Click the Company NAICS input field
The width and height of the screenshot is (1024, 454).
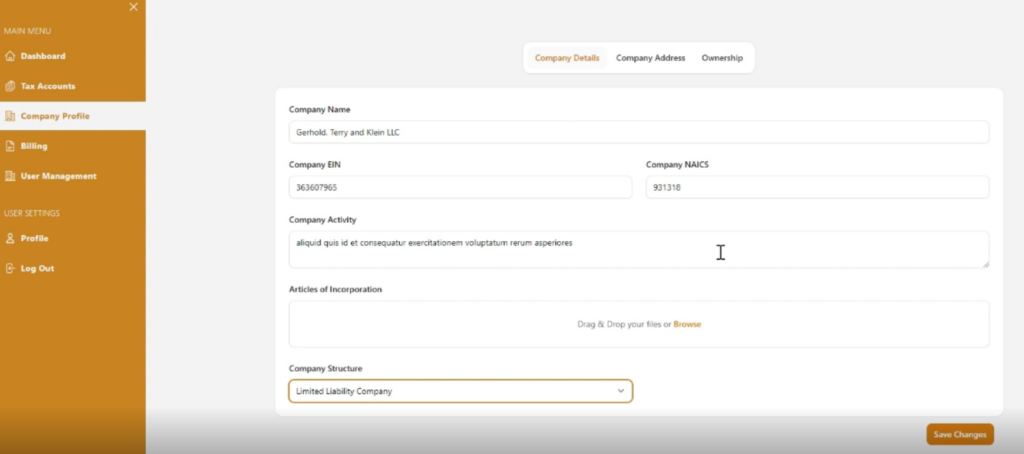[816, 188]
